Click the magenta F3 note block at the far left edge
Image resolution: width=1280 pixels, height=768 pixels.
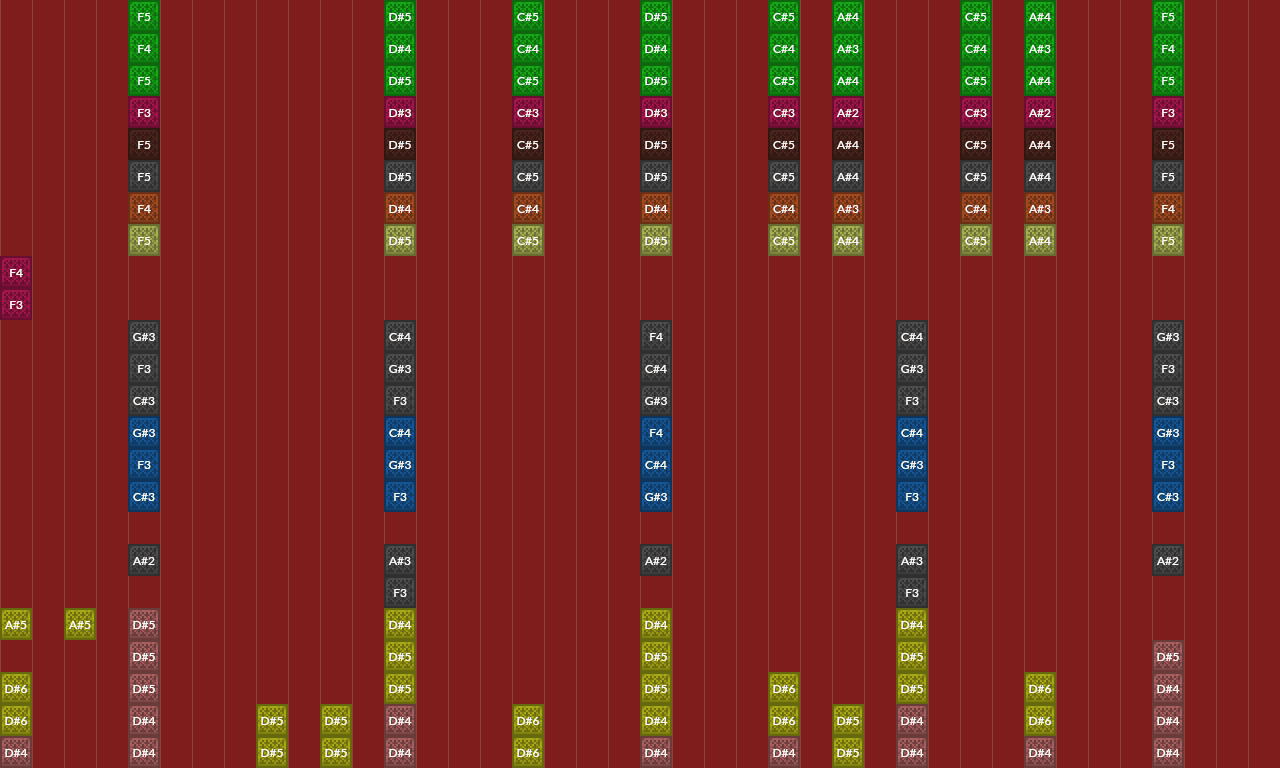16,305
